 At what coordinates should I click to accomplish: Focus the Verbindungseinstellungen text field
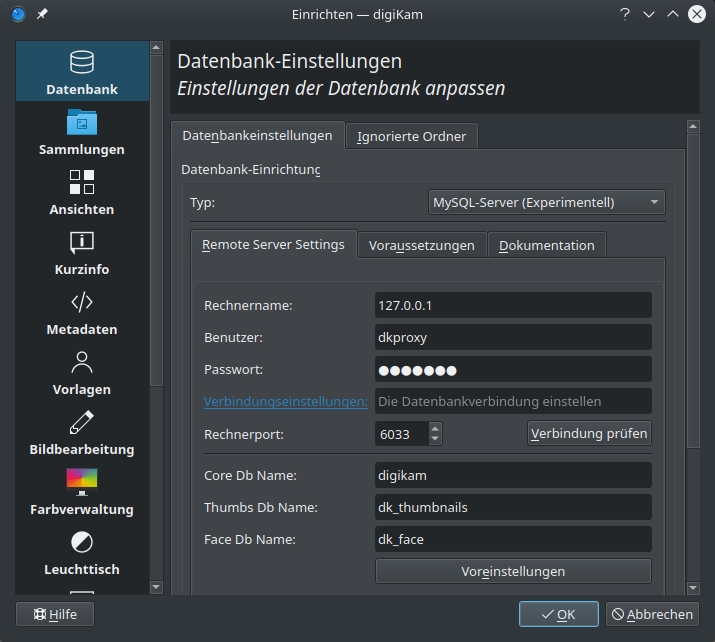click(x=513, y=401)
